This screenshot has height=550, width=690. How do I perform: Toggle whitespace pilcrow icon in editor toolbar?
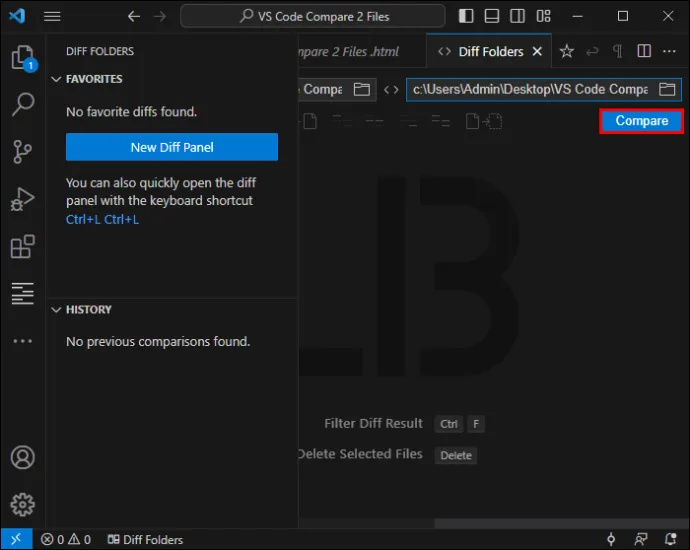click(x=618, y=51)
